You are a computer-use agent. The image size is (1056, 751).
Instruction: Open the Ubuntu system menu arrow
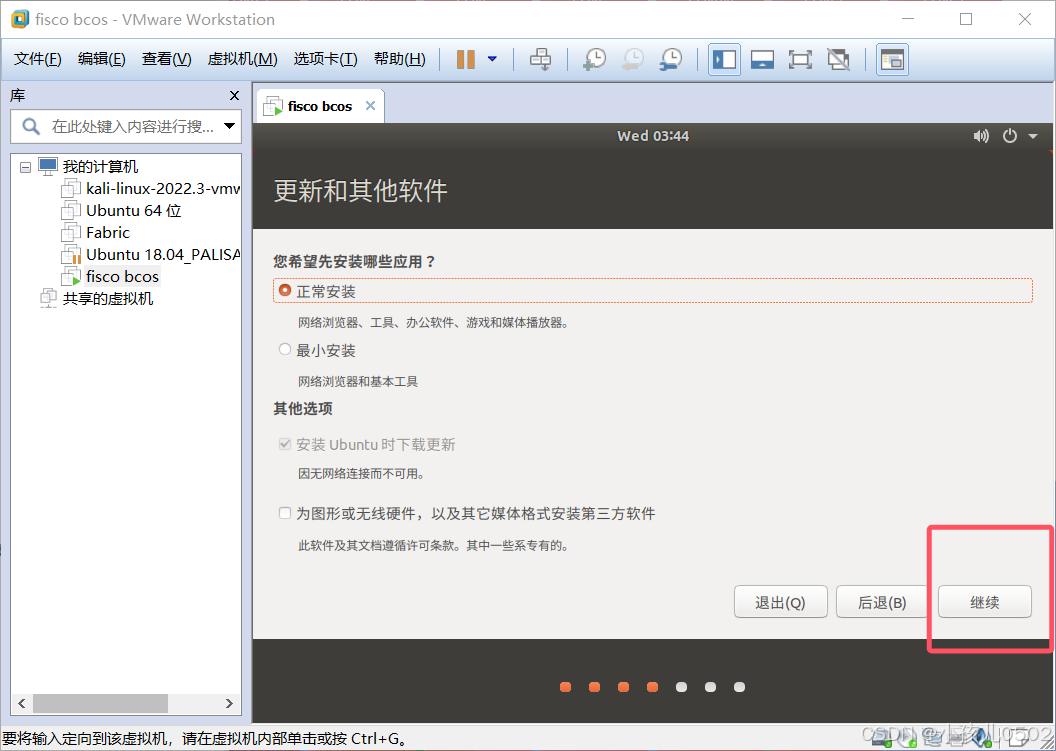pos(1032,136)
